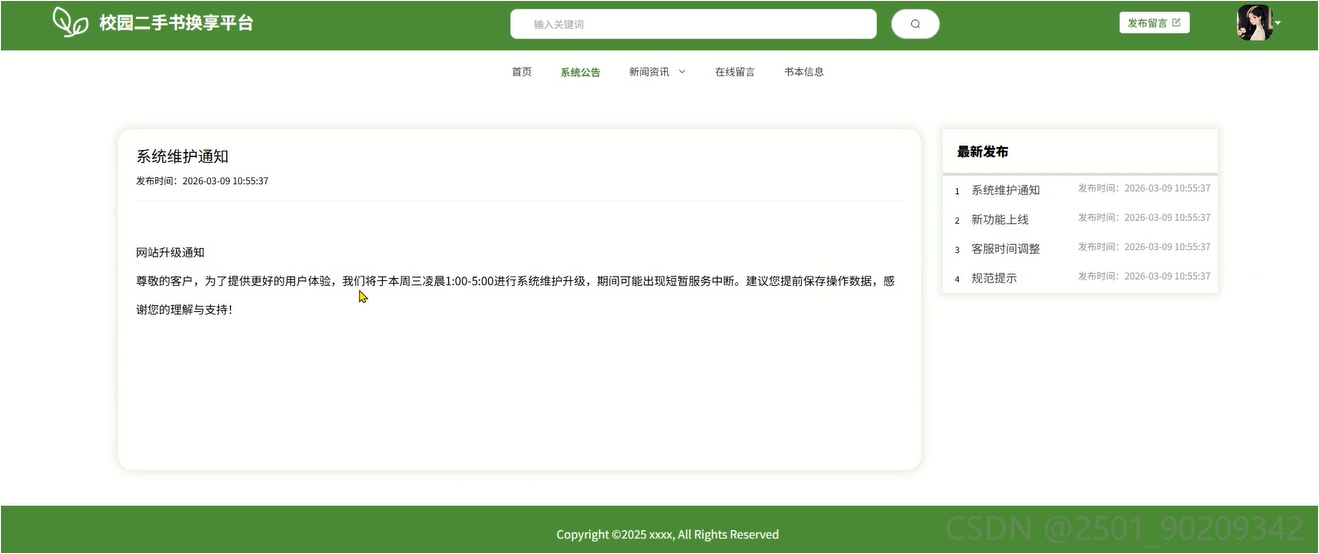Screen dimensions: 1319x554
Task: Go to 首页 navigation tab
Action: coord(522,72)
